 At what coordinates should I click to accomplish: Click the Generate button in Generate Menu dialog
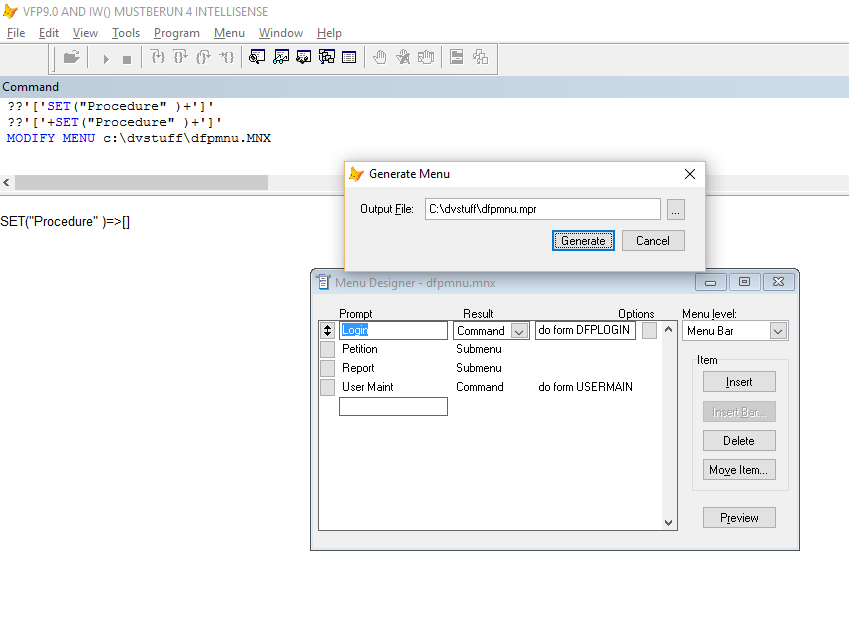click(583, 240)
